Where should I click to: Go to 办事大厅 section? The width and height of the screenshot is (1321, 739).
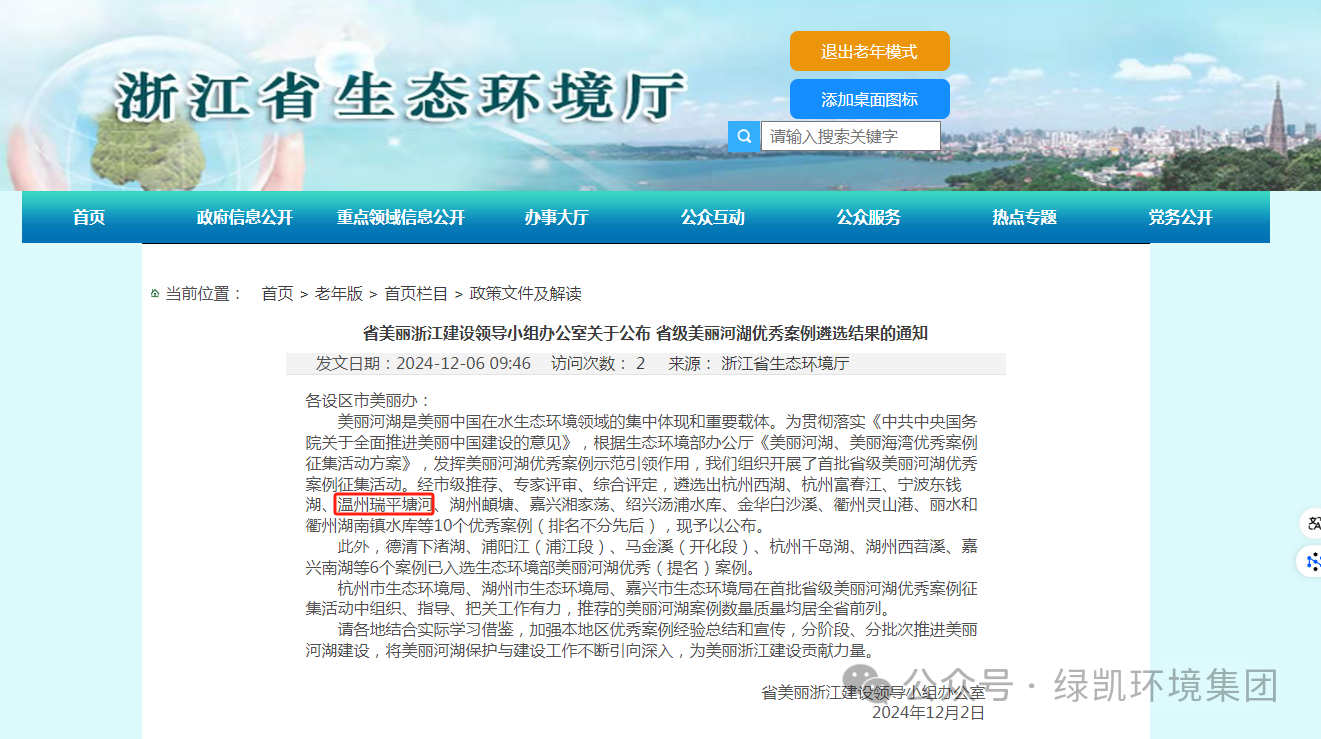click(557, 217)
